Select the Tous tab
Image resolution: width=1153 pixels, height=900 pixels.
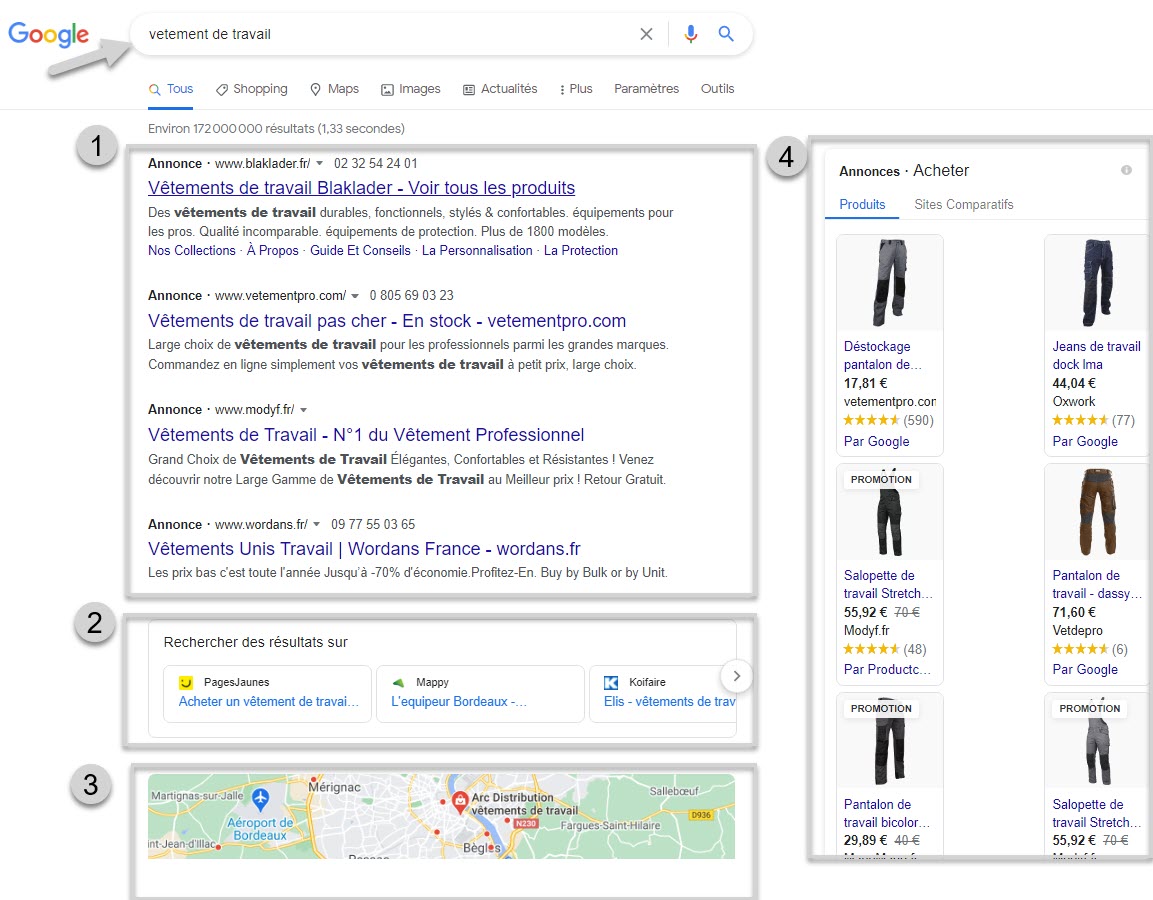click(x=171, y=89)
